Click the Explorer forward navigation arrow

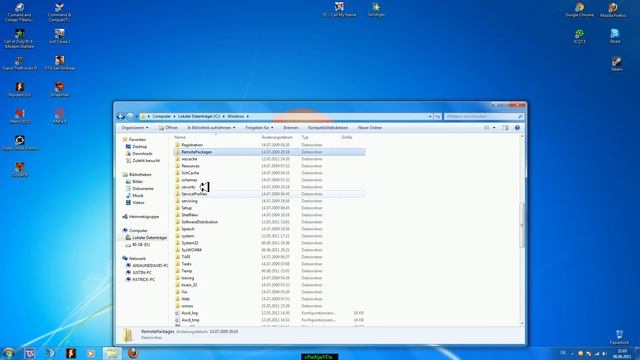point(130,116)
